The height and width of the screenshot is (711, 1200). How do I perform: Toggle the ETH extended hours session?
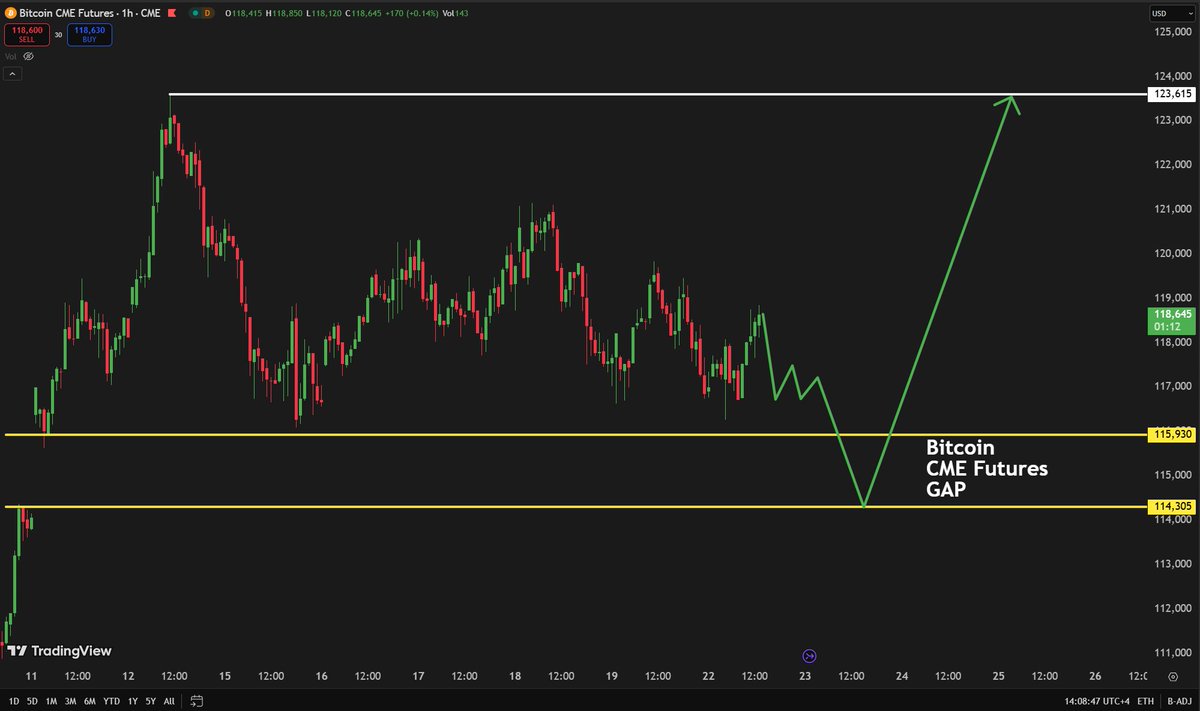click(1146, 700)
